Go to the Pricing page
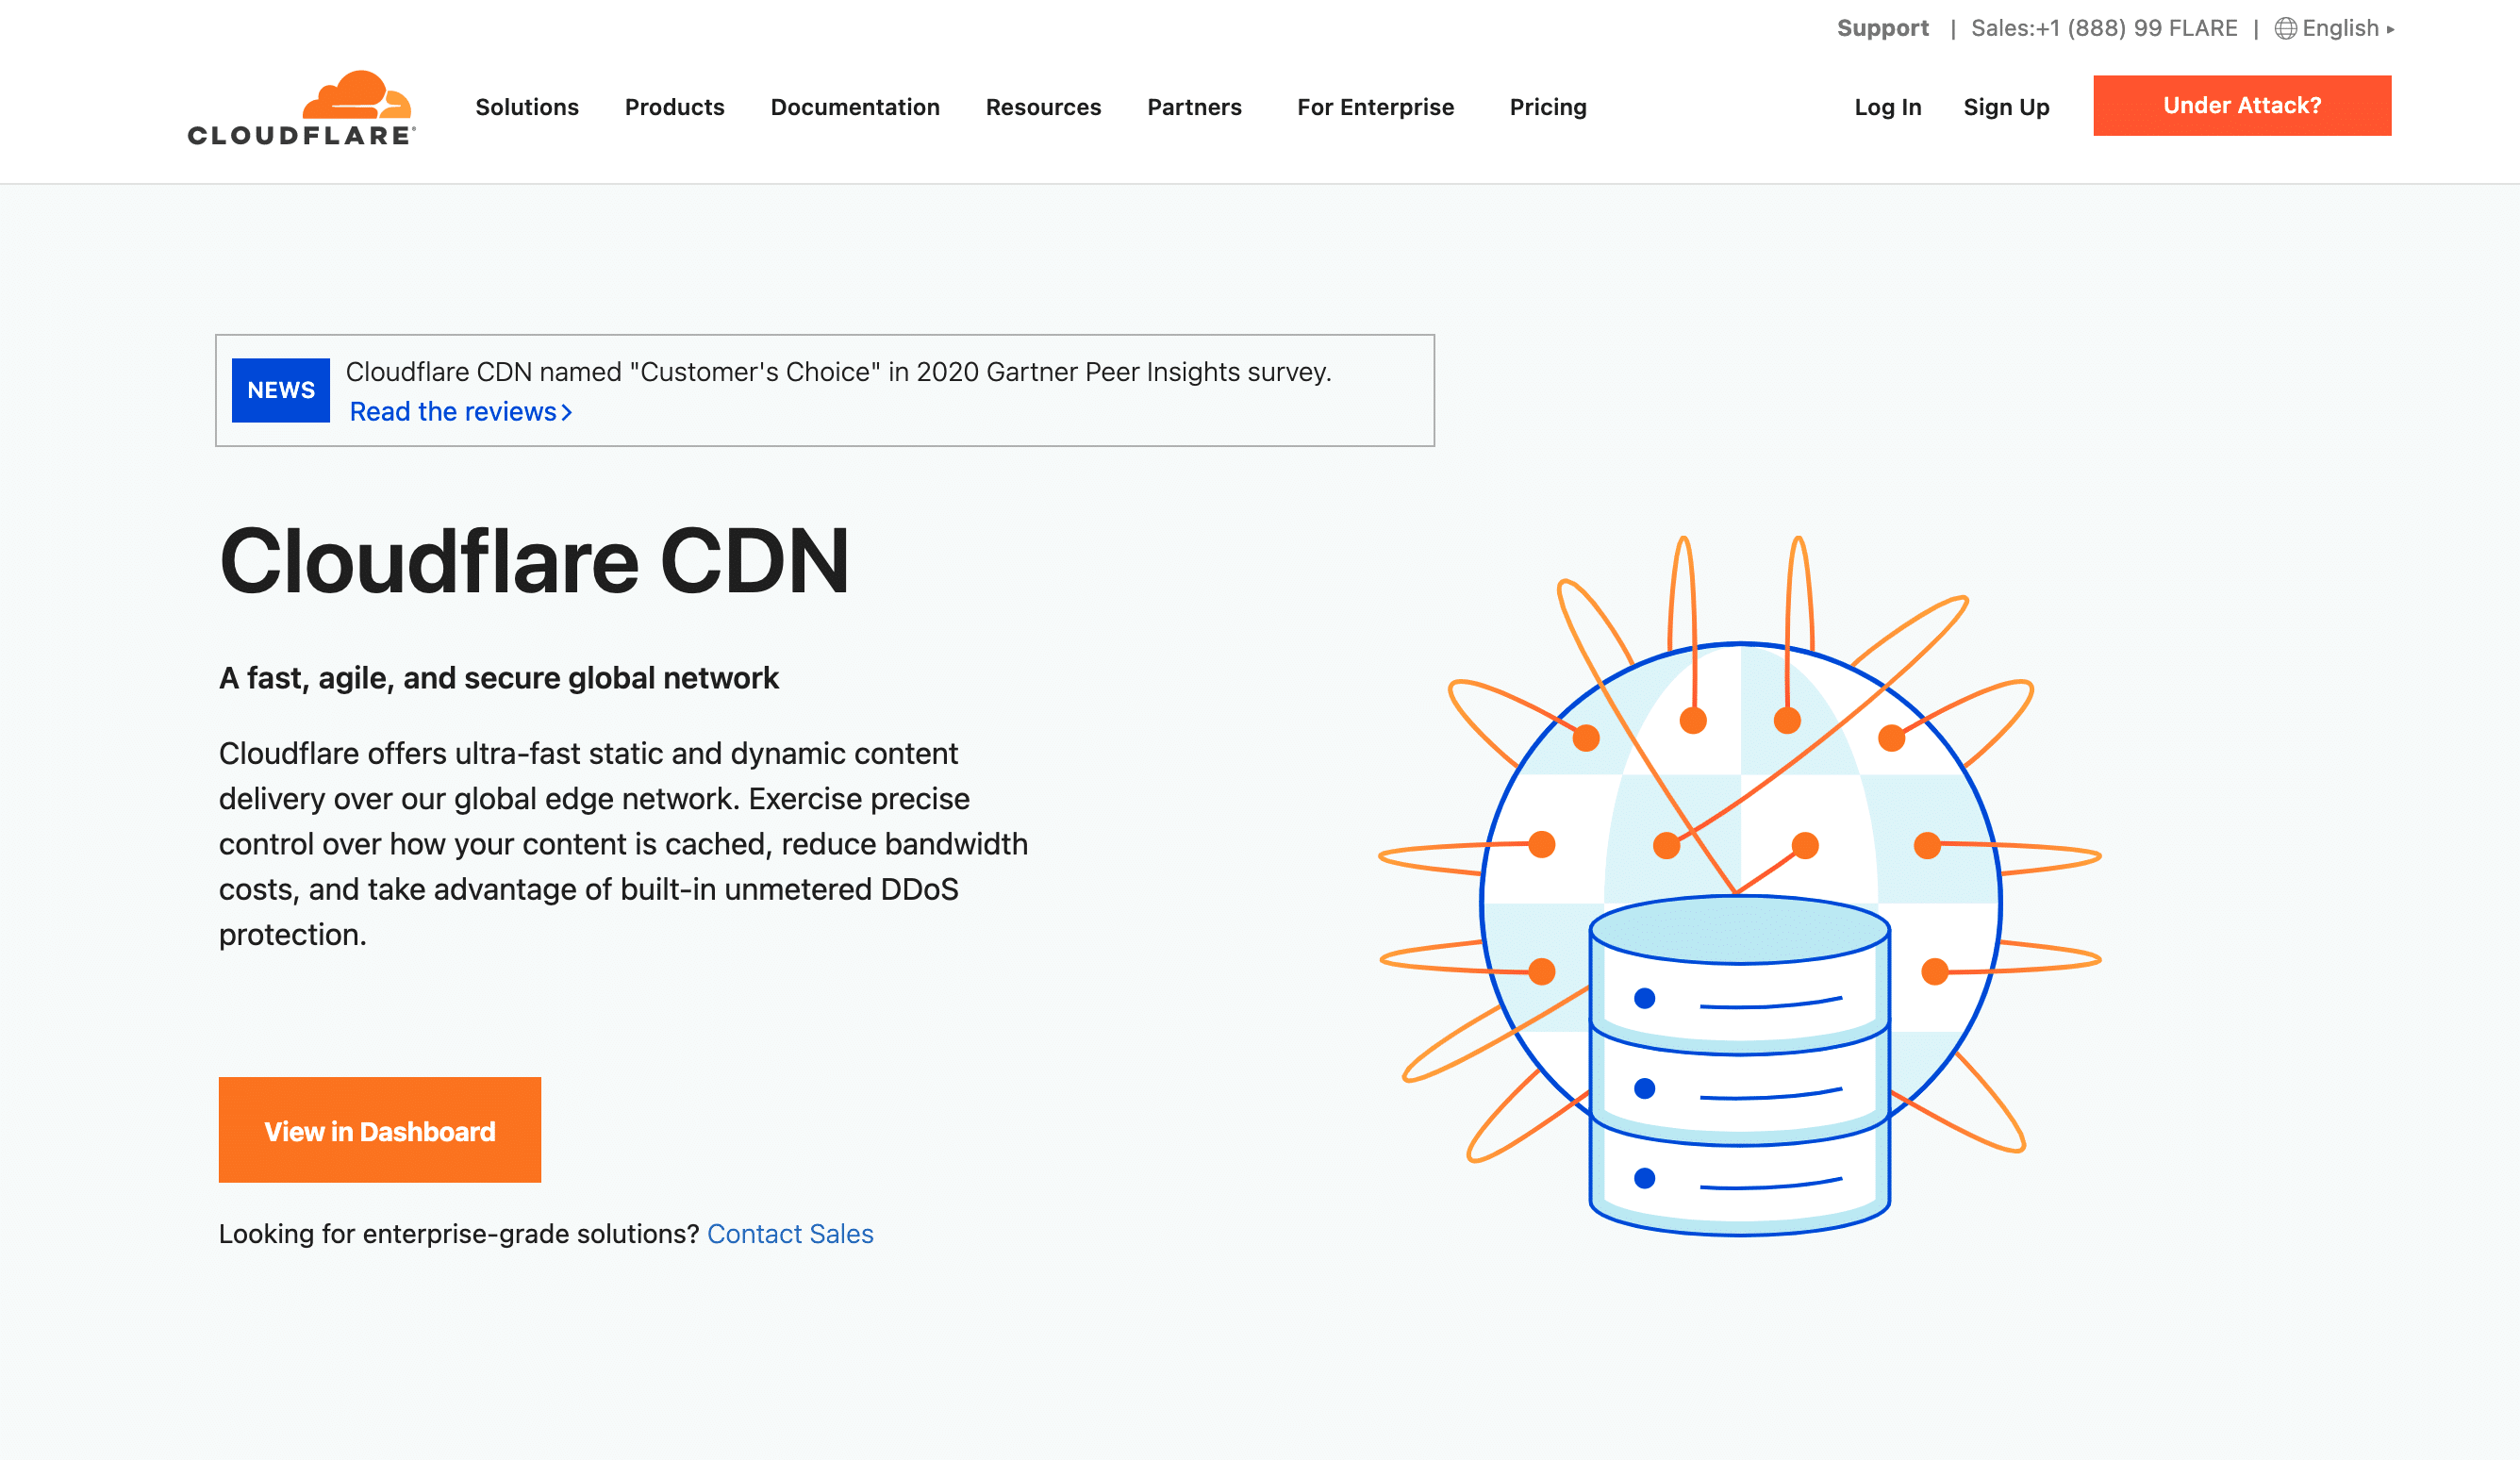2520x1460 pixels. 1548,107
